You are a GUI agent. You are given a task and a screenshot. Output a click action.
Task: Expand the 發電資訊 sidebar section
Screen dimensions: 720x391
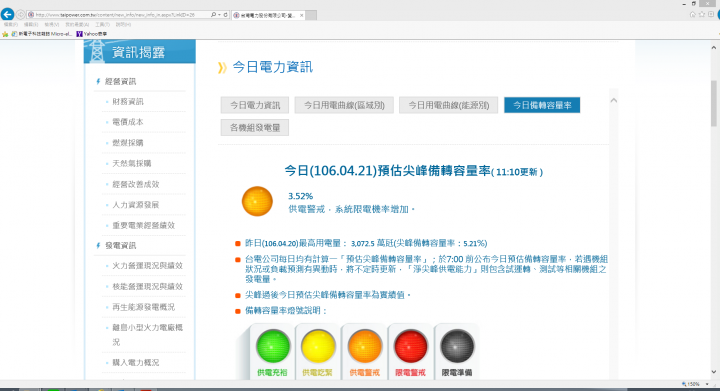(x=120, y=246)
